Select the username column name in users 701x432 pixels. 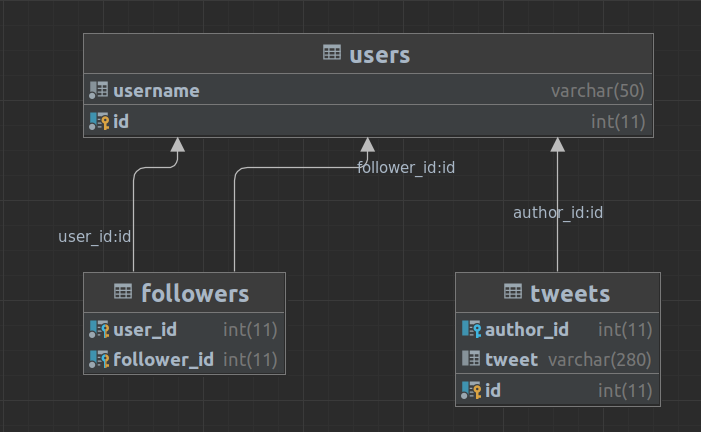156,91
